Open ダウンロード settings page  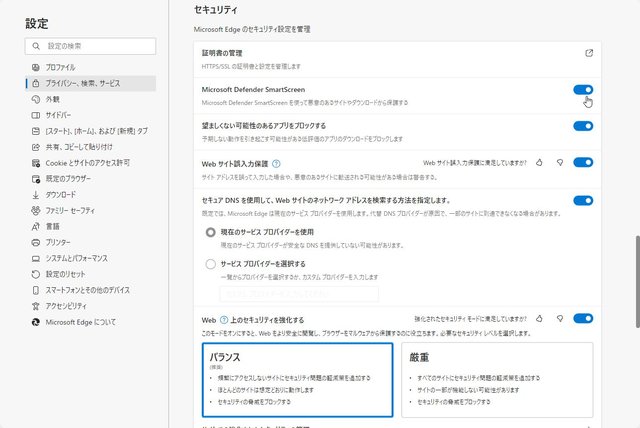(91, 195)
